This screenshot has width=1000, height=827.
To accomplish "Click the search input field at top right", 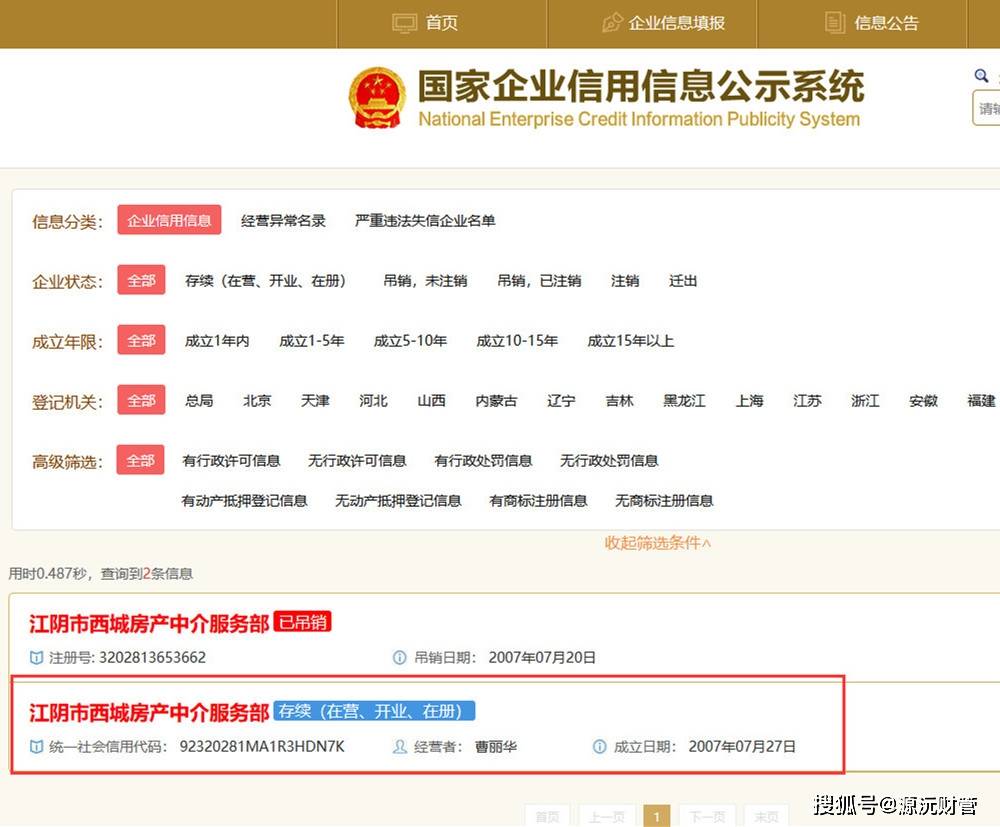I will 988,109.
